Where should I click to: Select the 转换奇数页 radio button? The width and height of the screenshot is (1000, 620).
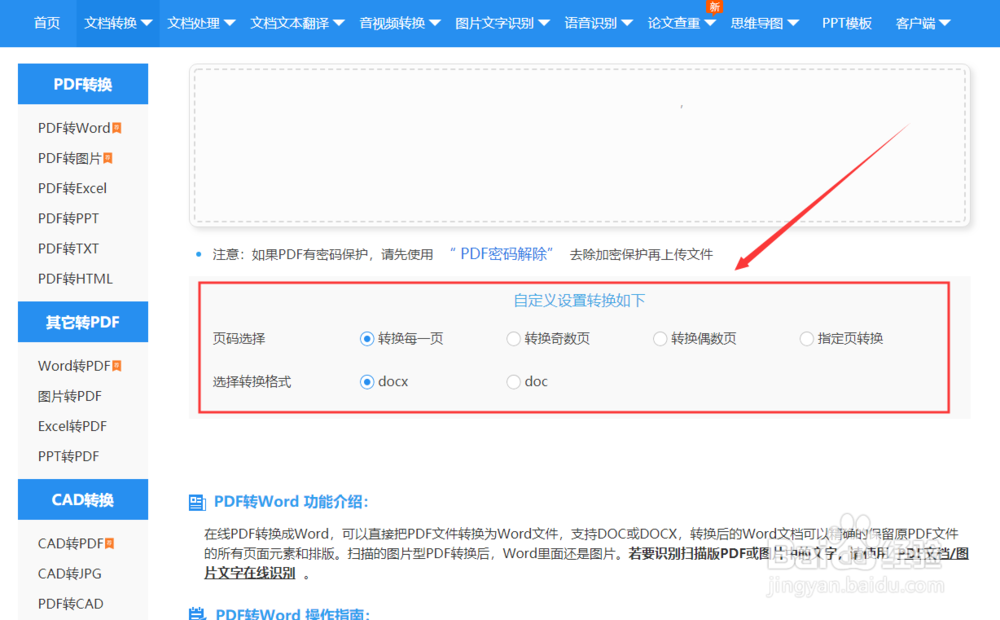pyautogui.click(x=513, y=338)
